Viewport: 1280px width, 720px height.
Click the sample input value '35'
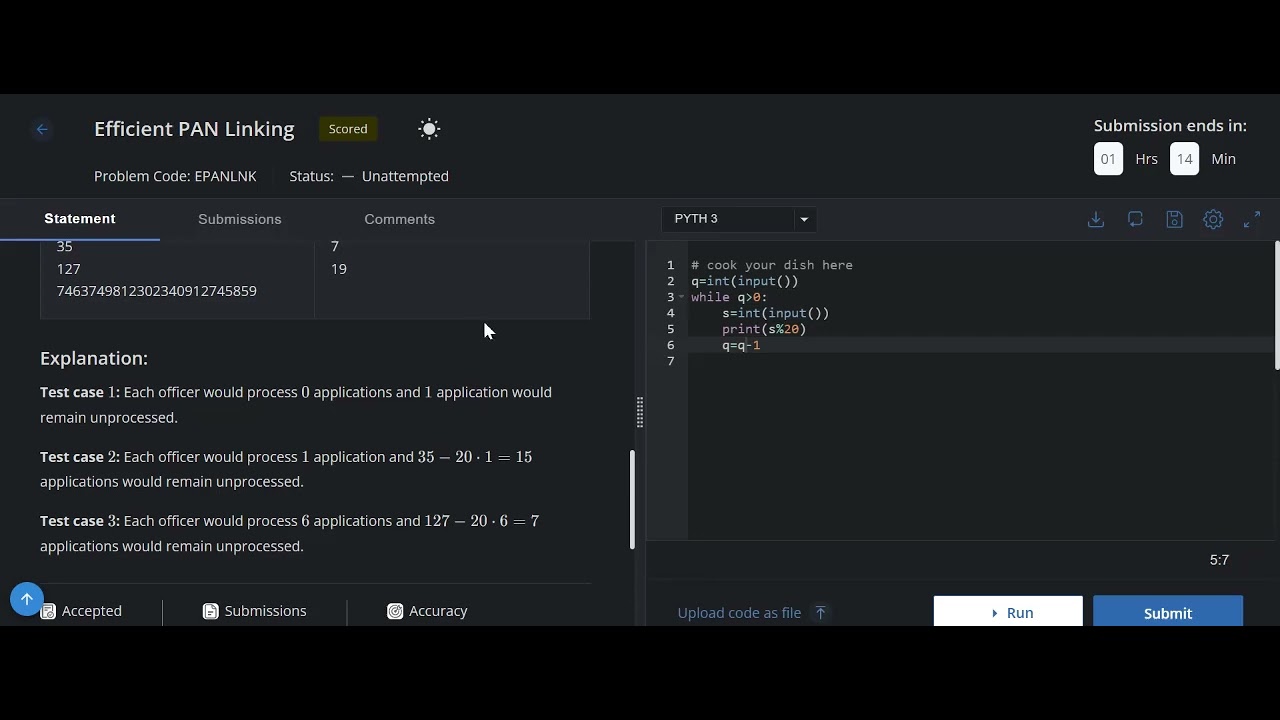tap(65, 247)
